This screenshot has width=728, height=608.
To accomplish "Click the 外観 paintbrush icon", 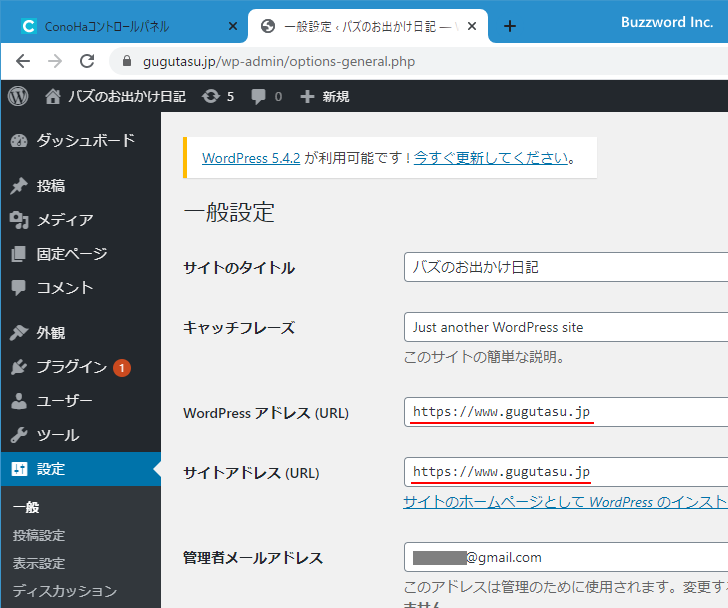I will coord(19,332).
